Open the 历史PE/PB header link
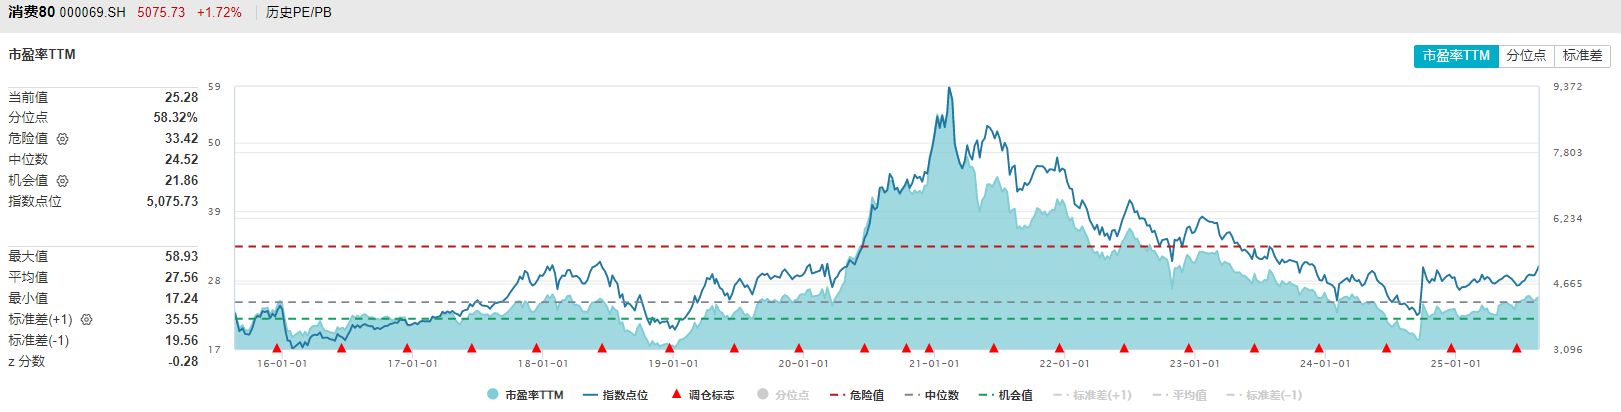Screen dimensions: 1621x412 (299, 13)
